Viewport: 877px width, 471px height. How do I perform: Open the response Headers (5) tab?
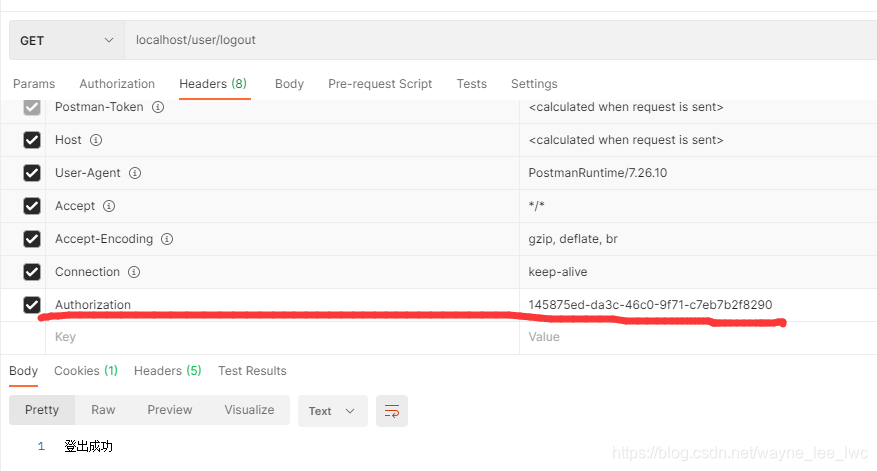click(167, 371)
